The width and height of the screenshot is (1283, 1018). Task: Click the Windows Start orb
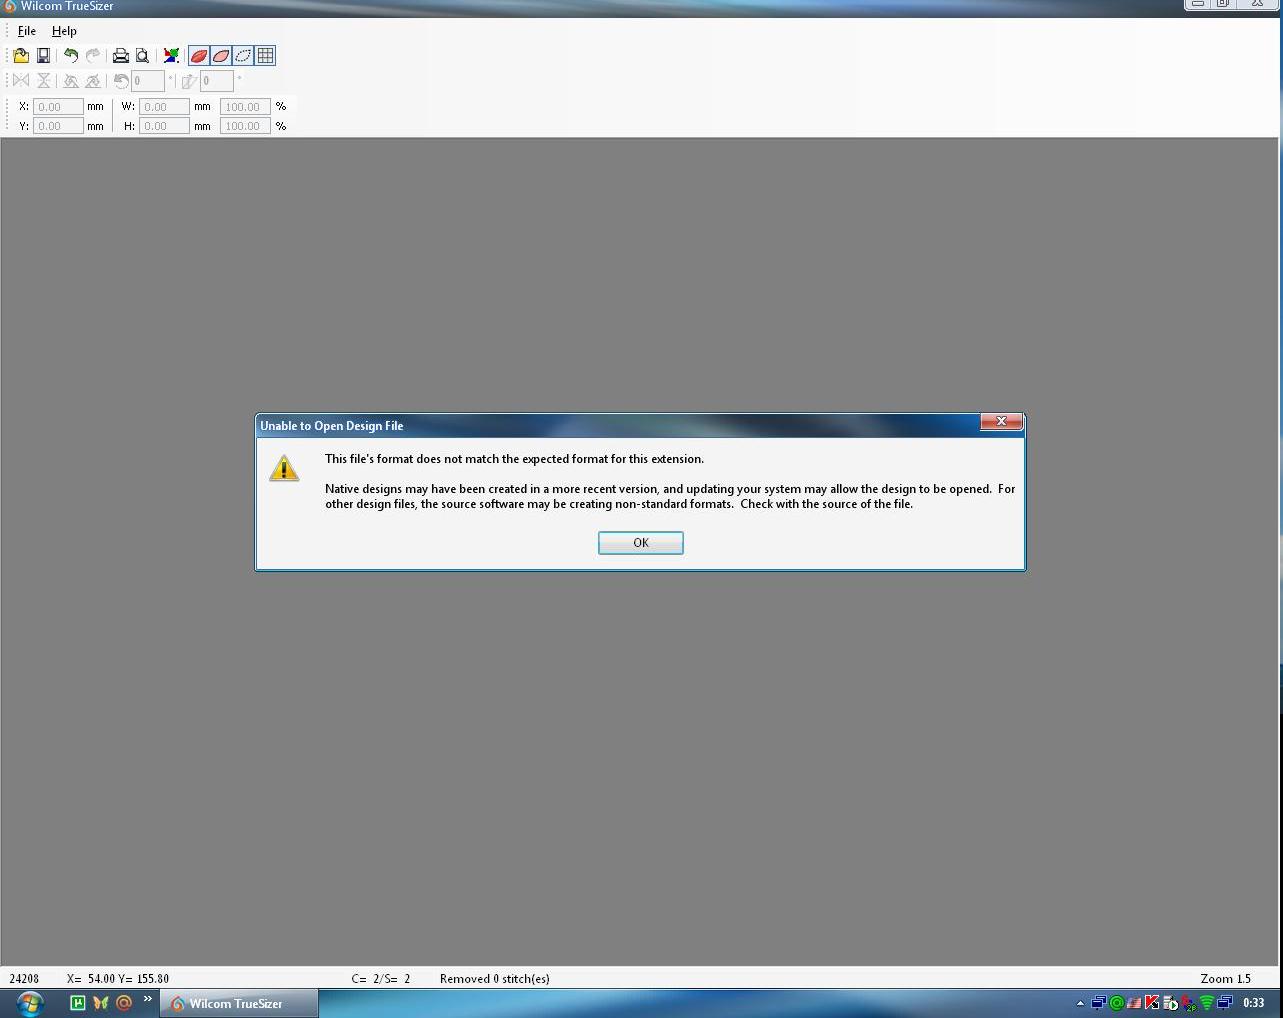pyautogui.click(x=30, y=1003)
